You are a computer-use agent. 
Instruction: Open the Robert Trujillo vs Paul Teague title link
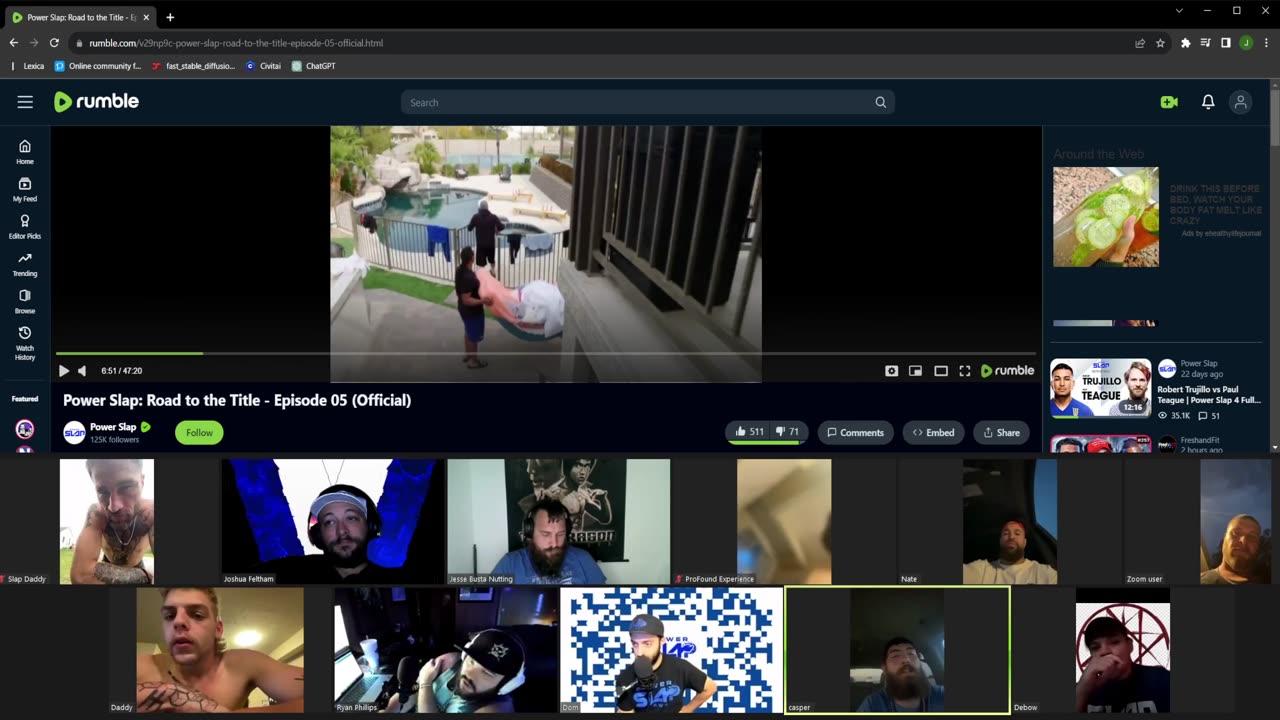[1209, 394]
